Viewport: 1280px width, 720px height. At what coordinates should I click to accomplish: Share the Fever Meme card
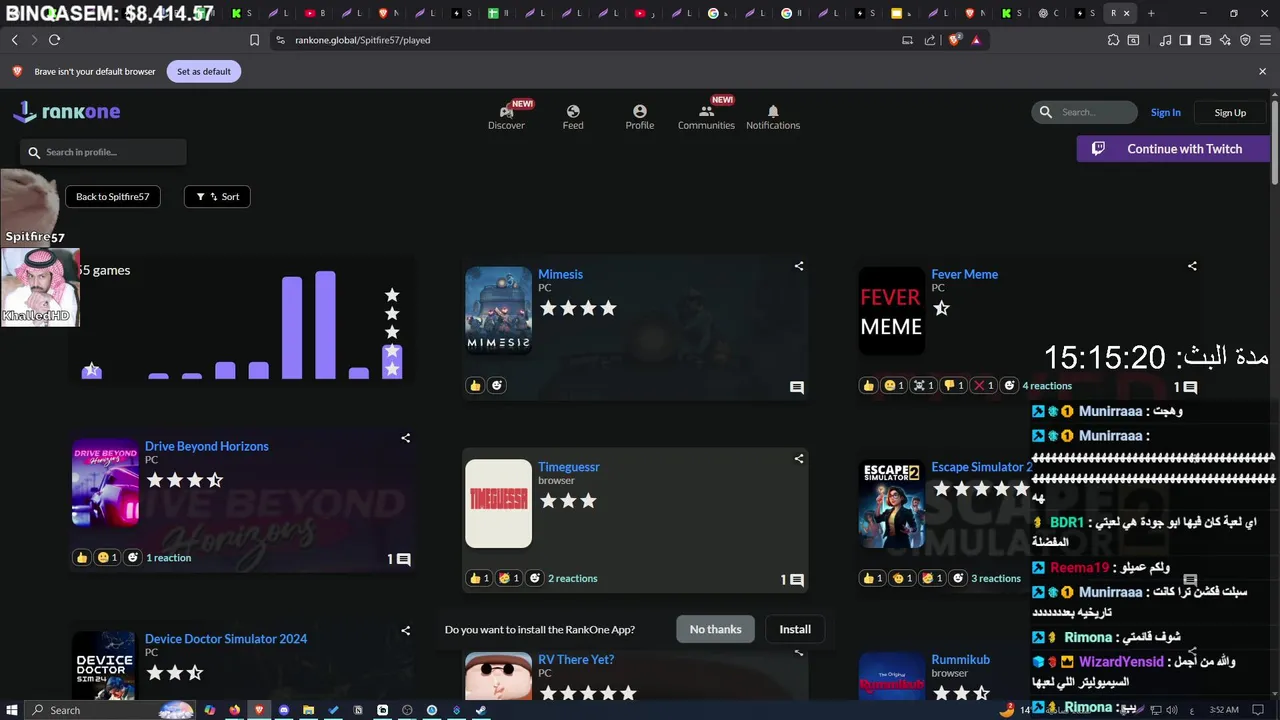coord(1191,266)
